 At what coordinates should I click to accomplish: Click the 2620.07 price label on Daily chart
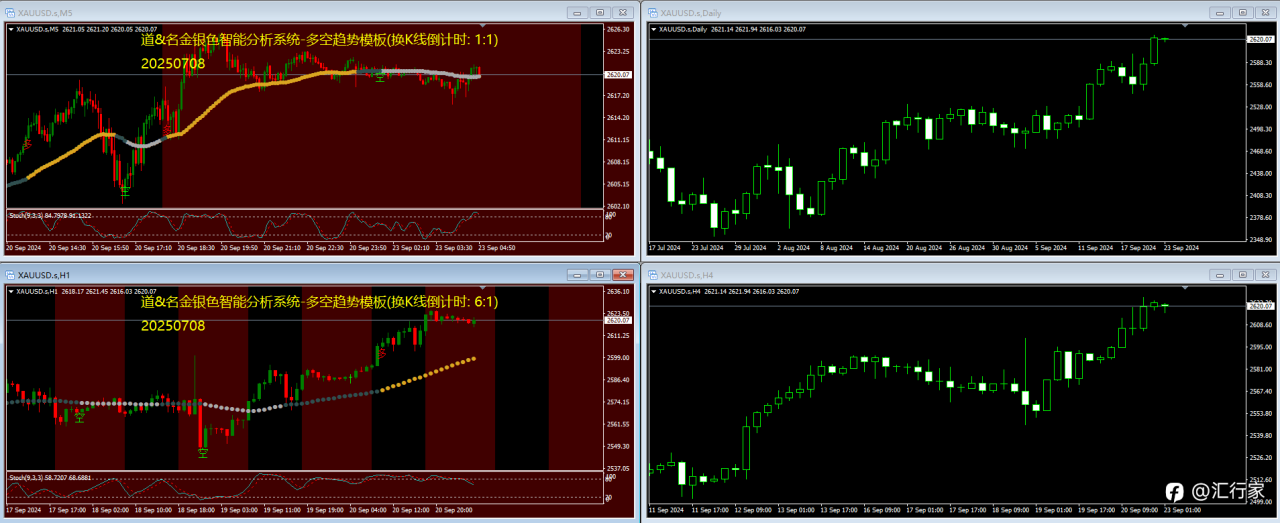(x=1261, y=39)
